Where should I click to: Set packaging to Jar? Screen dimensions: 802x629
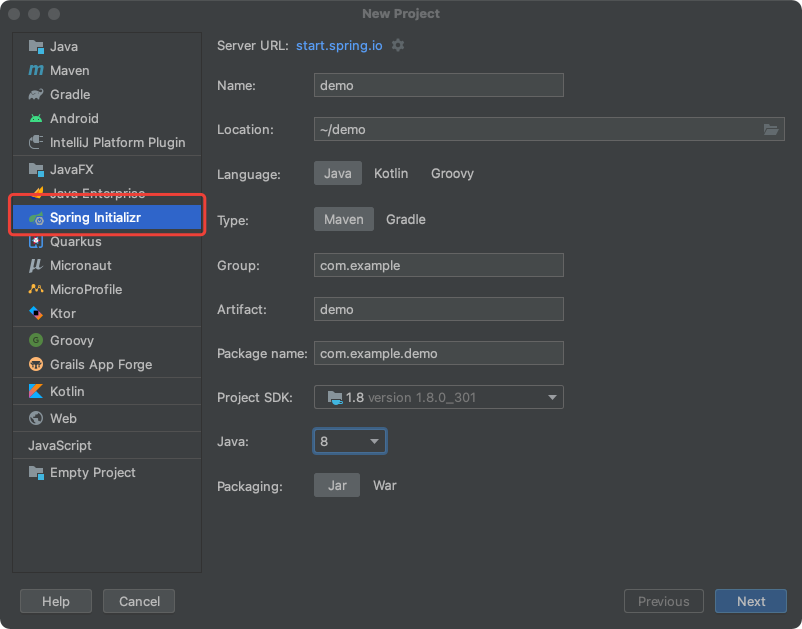click(x=337, y=485)
